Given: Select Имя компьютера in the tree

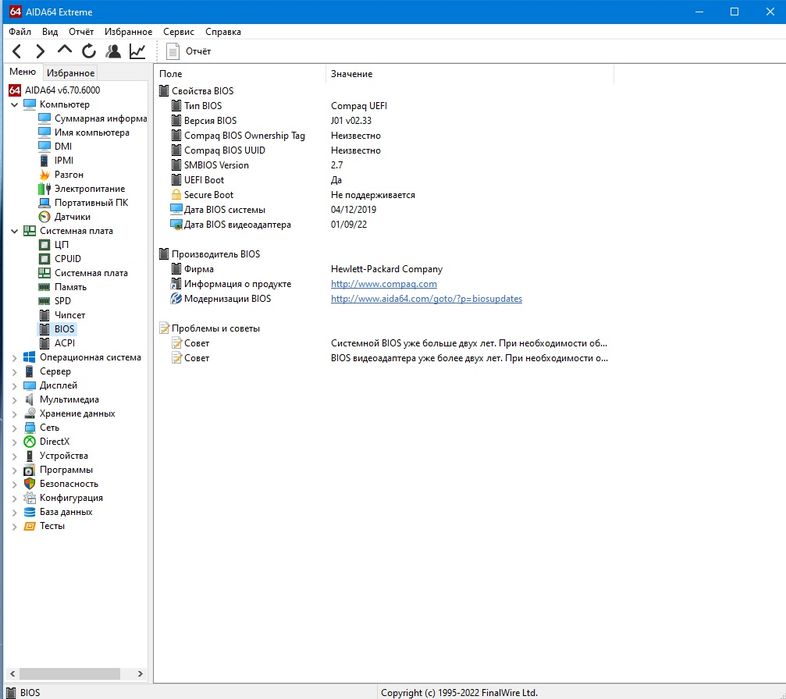Looking at the screenshot, I should click(x=92, y=132).
